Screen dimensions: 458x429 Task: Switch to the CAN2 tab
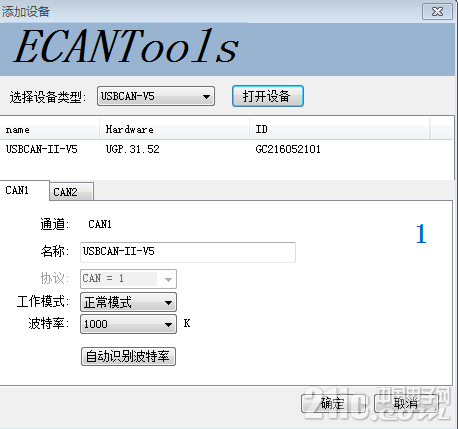[72, 192]
